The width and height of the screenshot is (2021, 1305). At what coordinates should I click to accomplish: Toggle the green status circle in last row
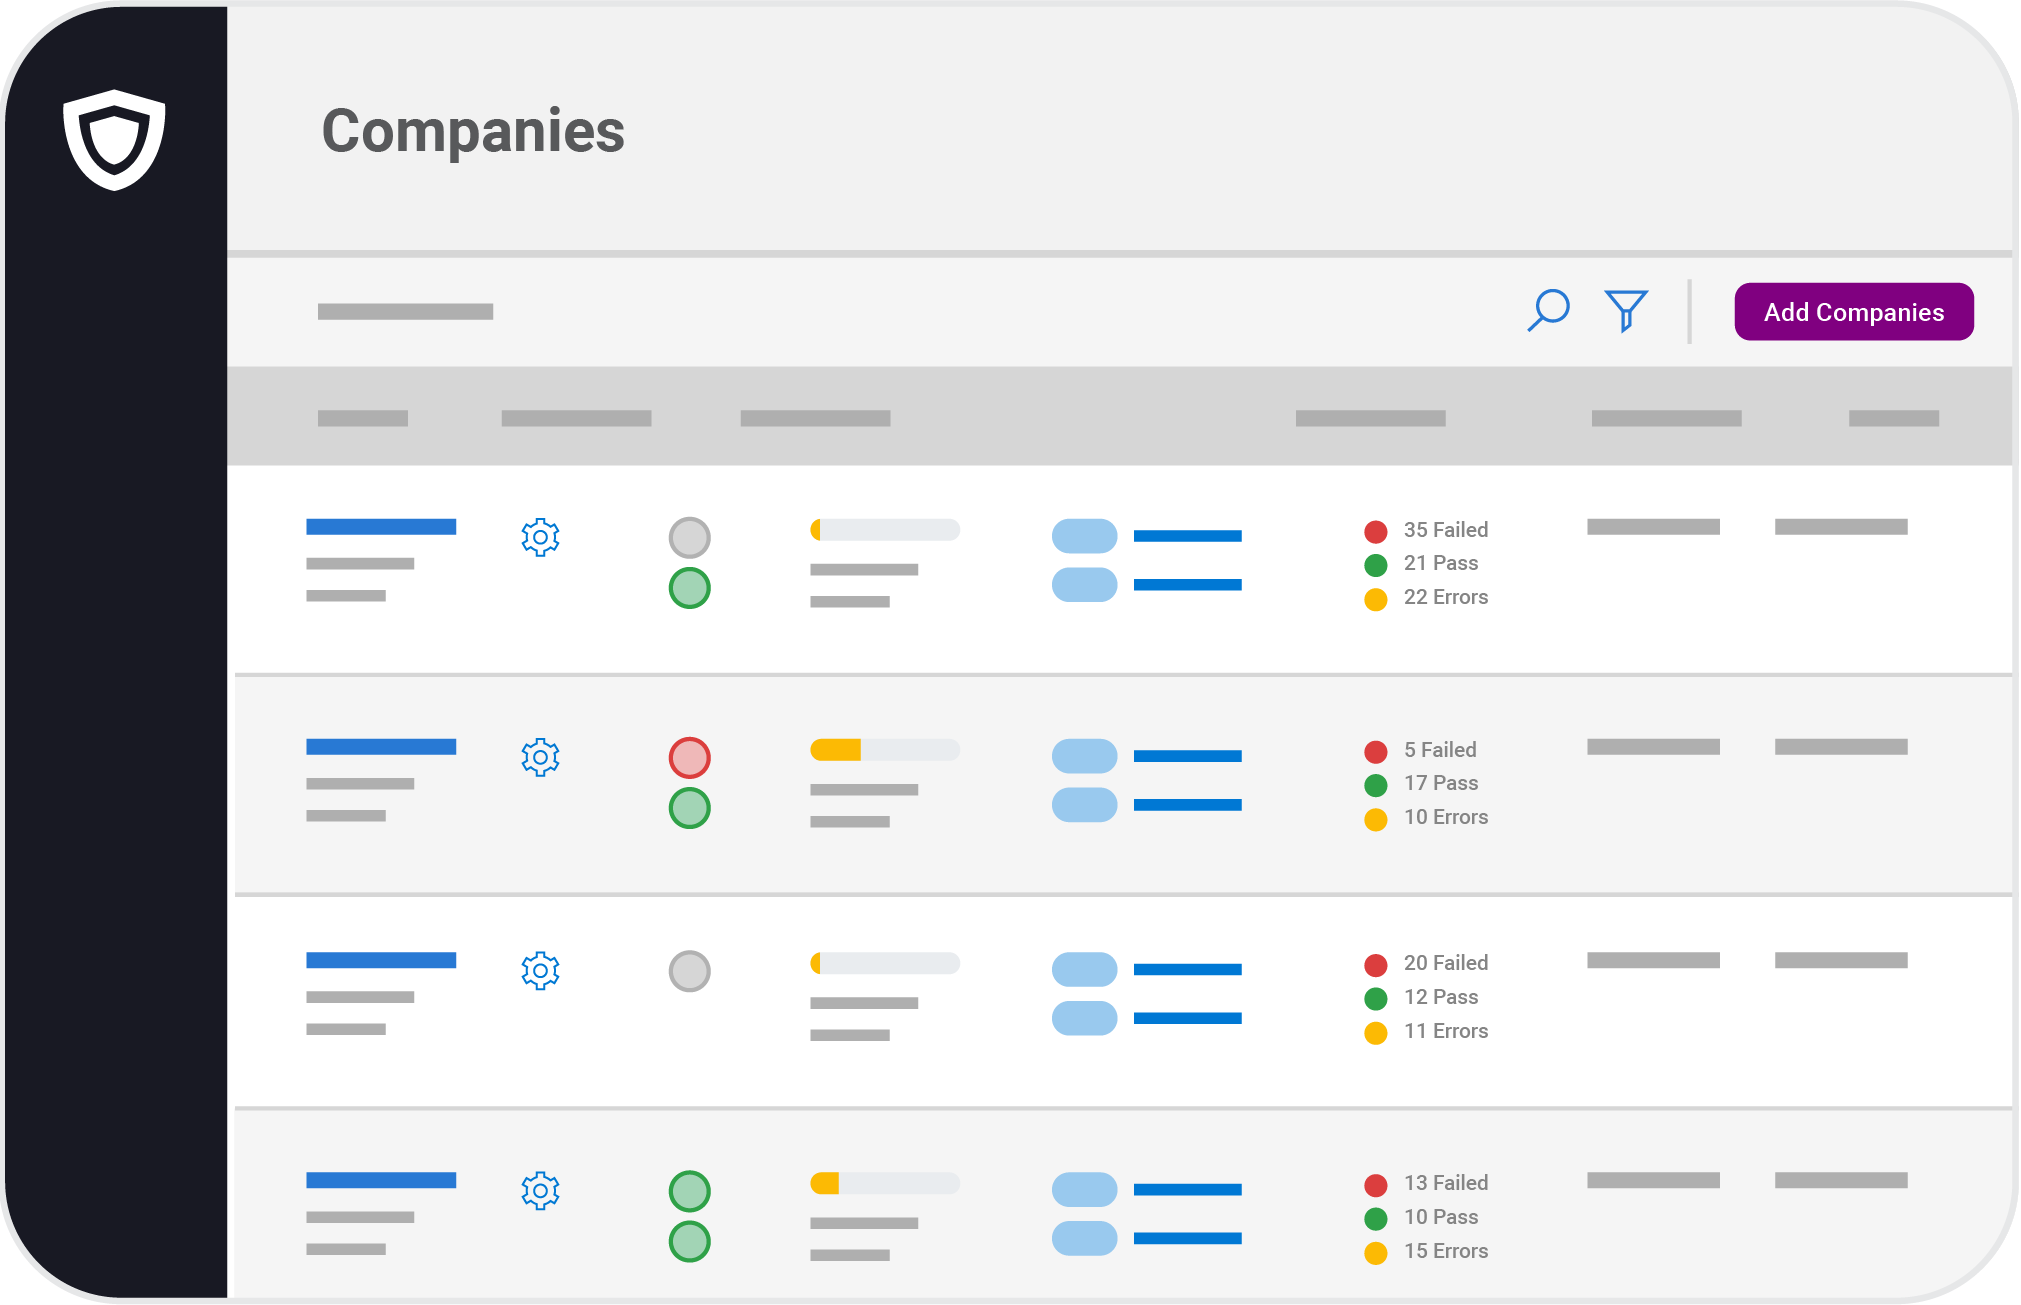(689, 1191)
